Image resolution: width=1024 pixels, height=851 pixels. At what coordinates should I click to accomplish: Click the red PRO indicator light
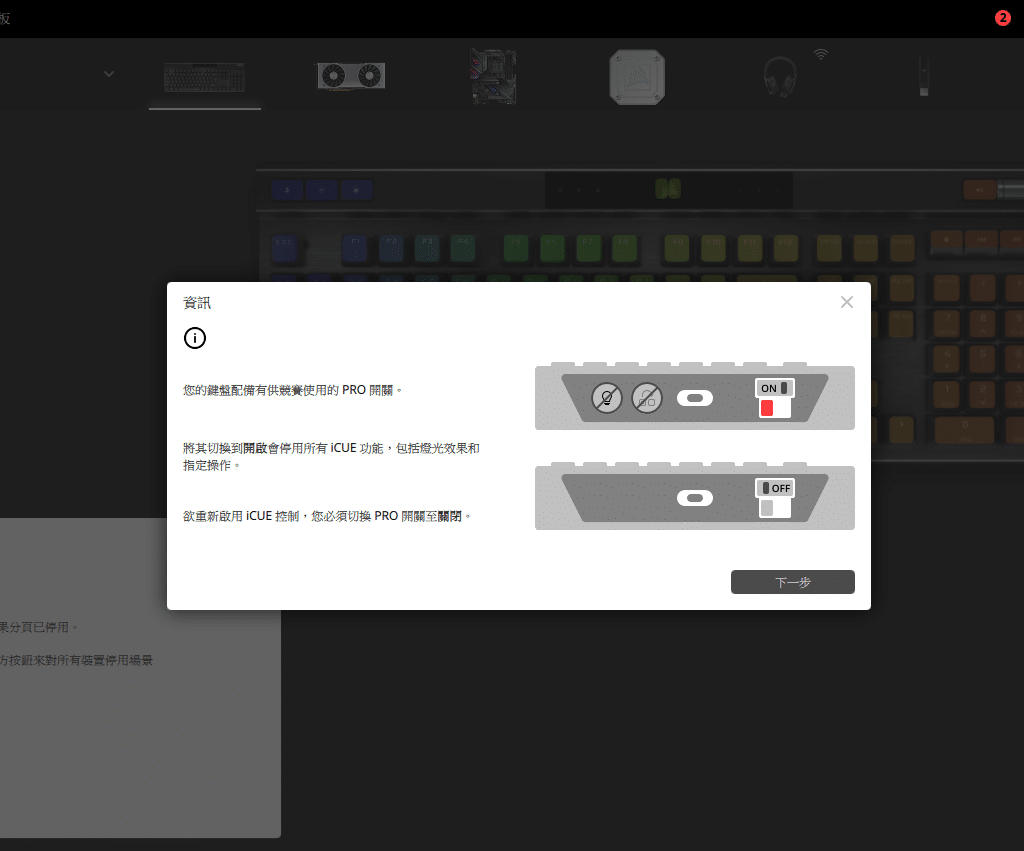(767, 408)
